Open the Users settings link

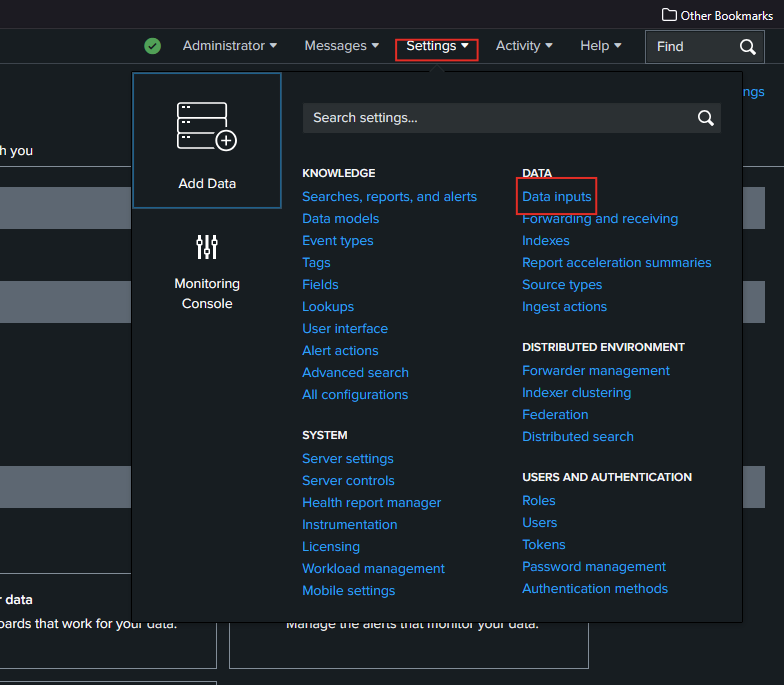tap(540, 522)
